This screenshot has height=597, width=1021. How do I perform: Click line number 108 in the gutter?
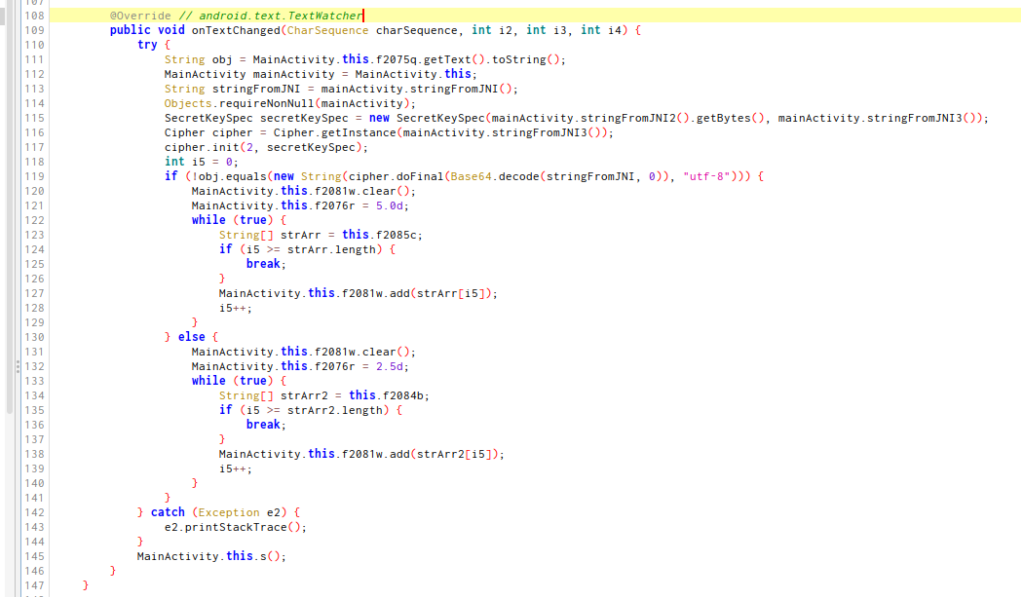tap(35, 16)
